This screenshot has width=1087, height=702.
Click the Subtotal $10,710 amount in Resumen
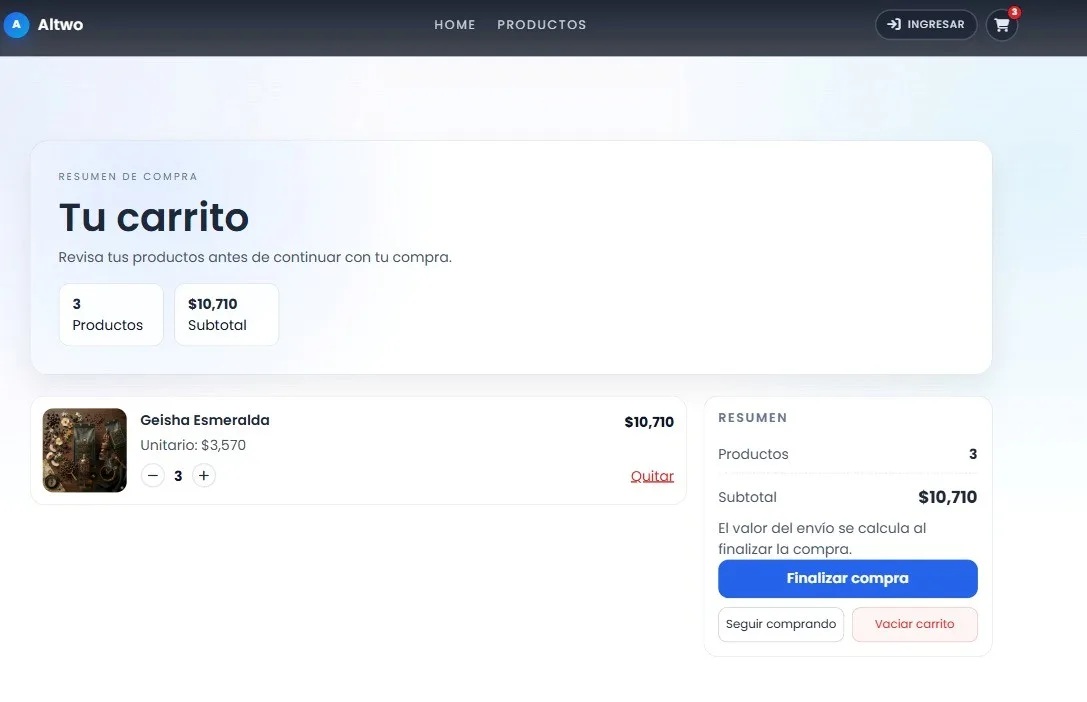tap(947, 497)
